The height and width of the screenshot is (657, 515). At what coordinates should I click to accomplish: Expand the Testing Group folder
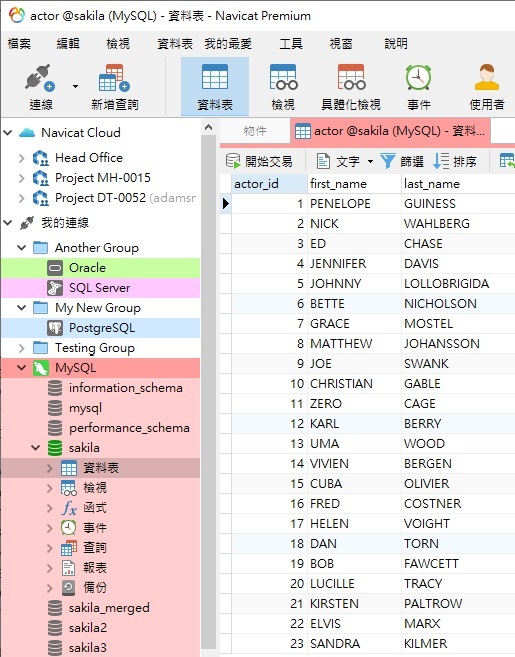(22, 348)
